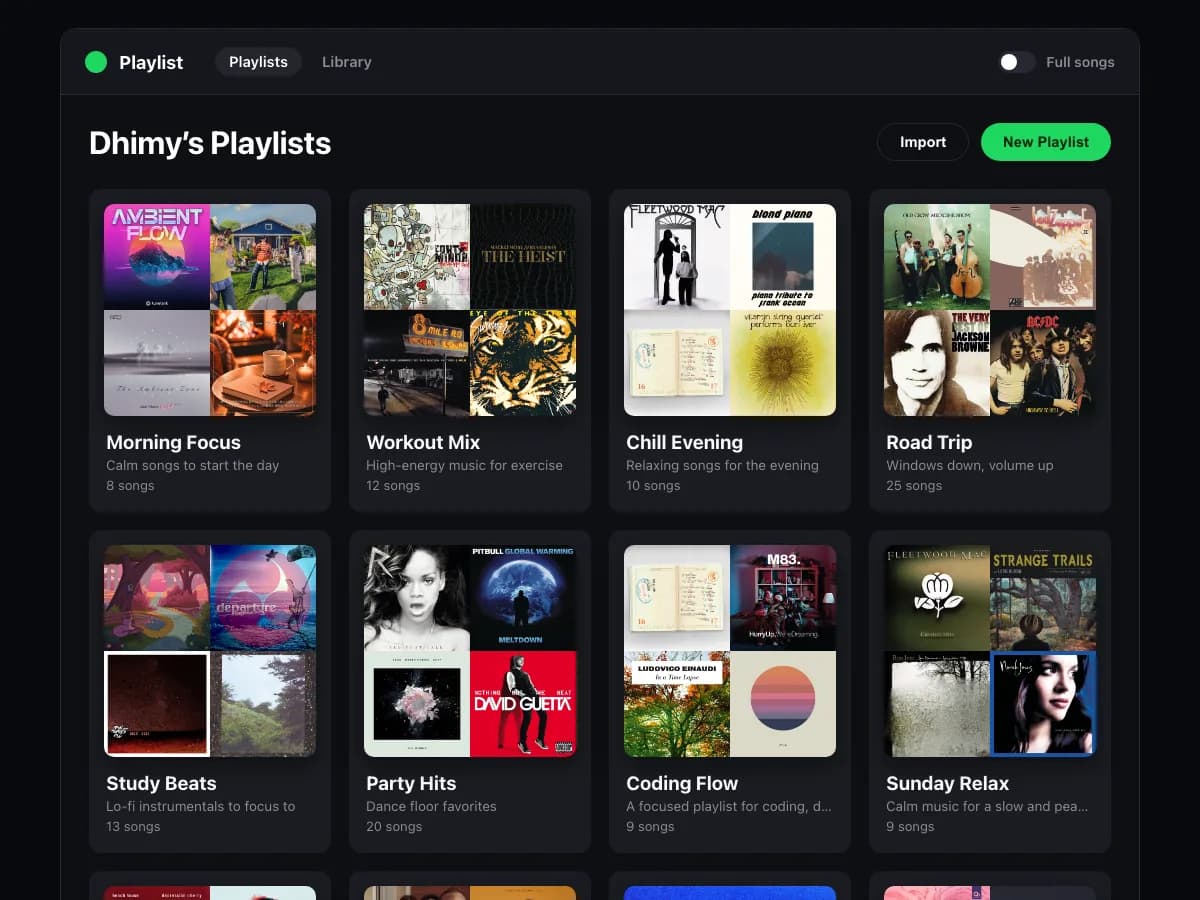Screen dimensions: 1200x900
Task: Open the Study Beats playlist cover
Action: (x=210, y=651)
